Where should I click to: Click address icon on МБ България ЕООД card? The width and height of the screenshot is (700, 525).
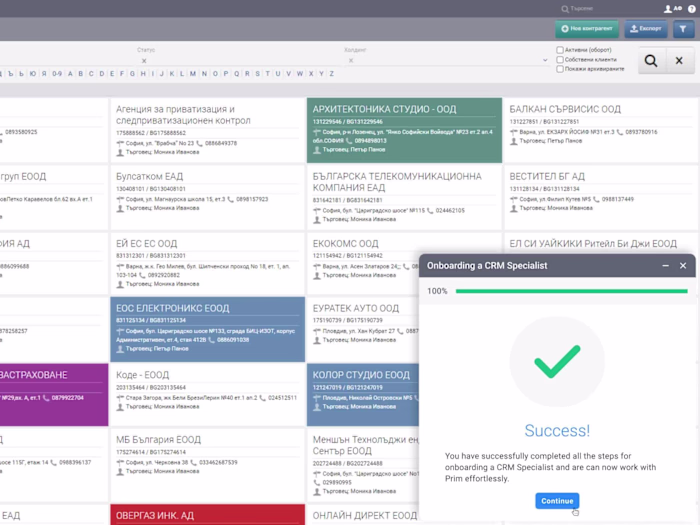[x=120, y=462]
